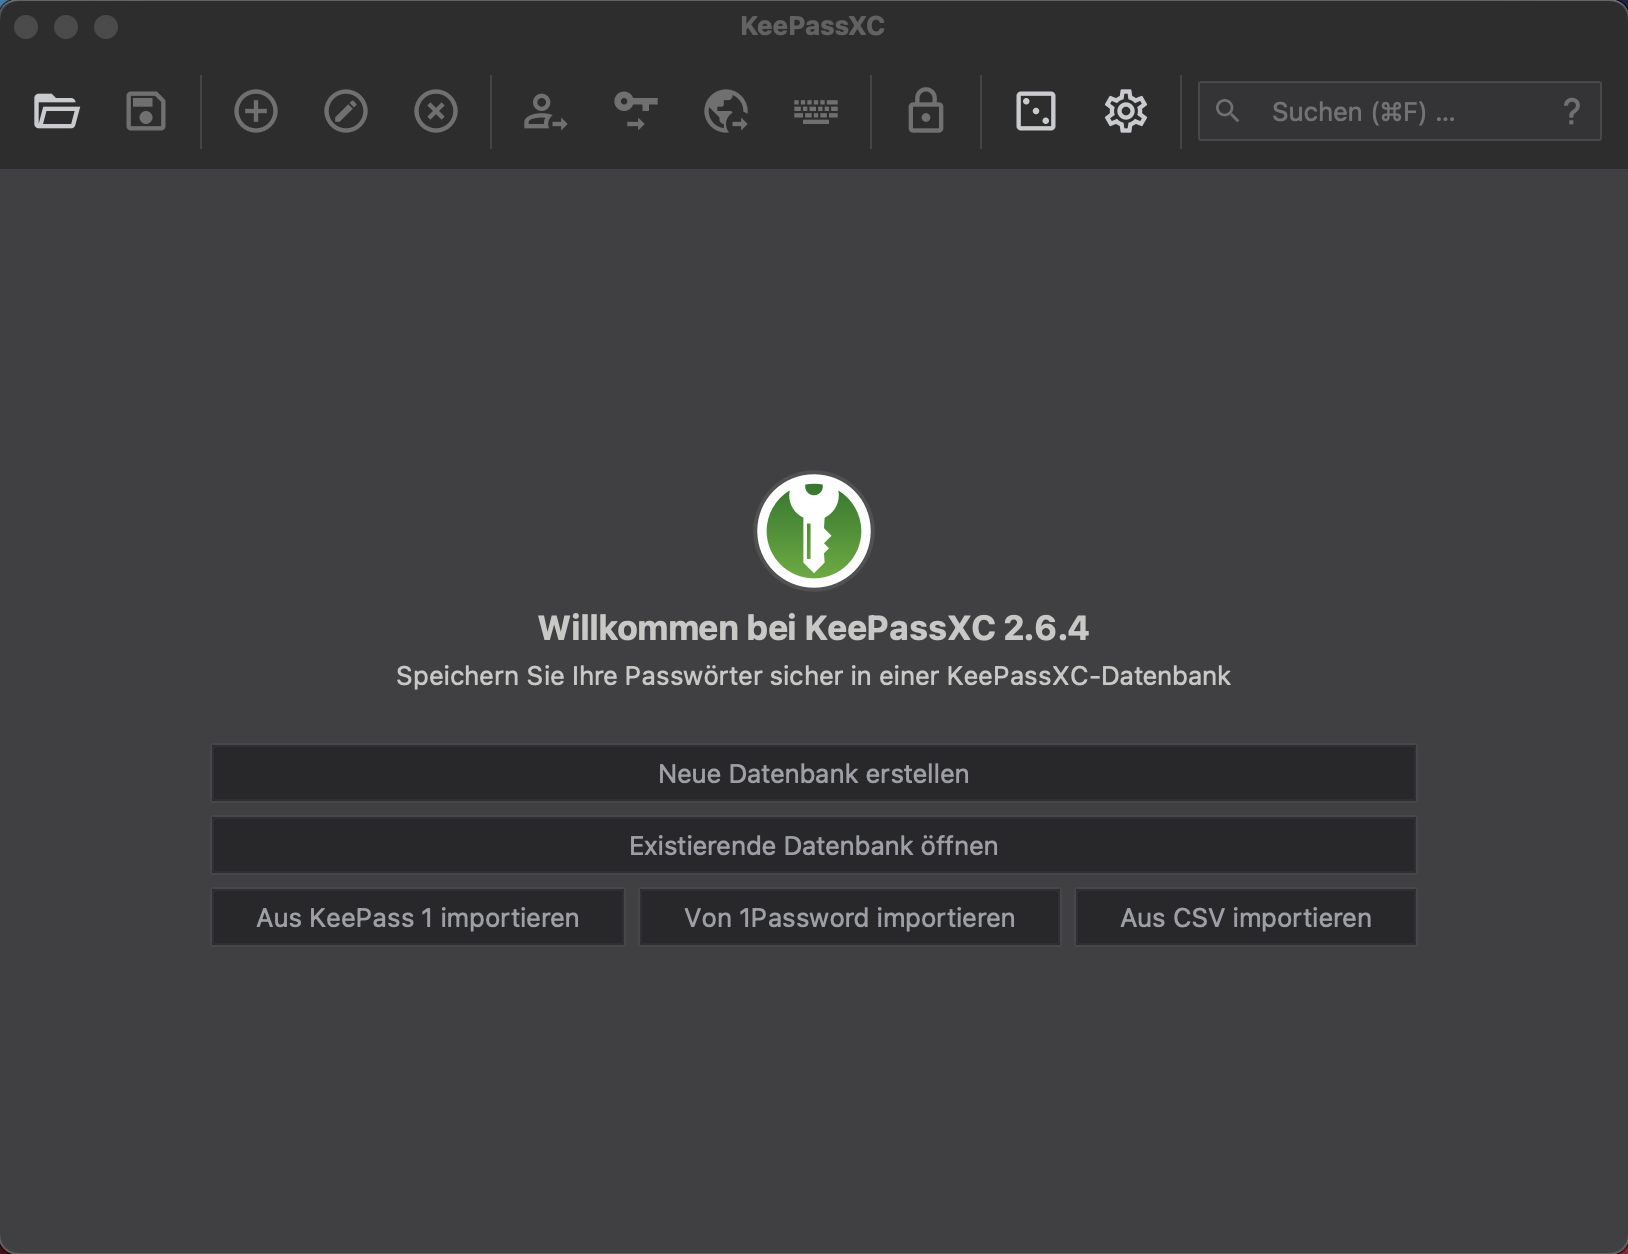Image resolution: width=1628 pixels, height=1254 pixels.
Task: Click the copy username icon
Action: [545, 111]
